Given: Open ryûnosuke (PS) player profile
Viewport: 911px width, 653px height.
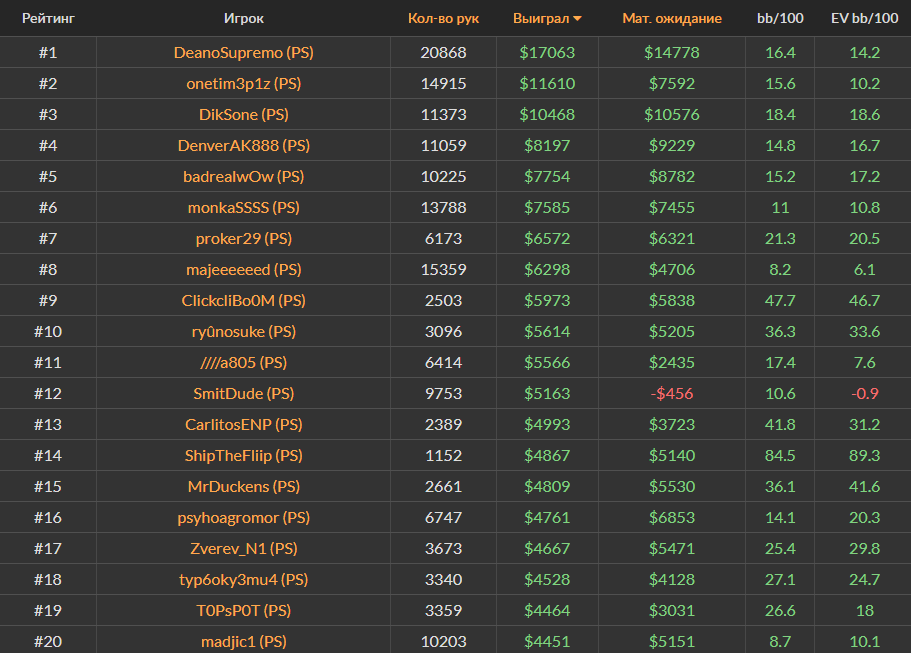Looking at the screenshot, I should click(x=244, y=331).
